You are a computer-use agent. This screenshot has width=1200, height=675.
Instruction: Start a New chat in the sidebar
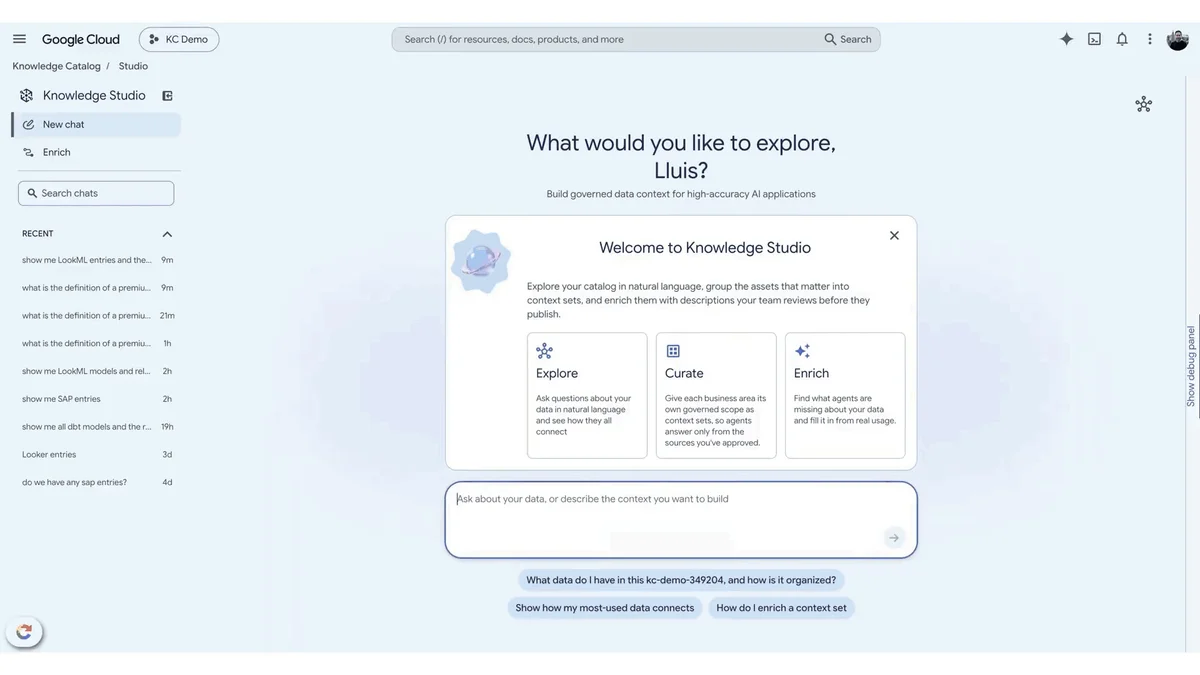tap(96, 125)
